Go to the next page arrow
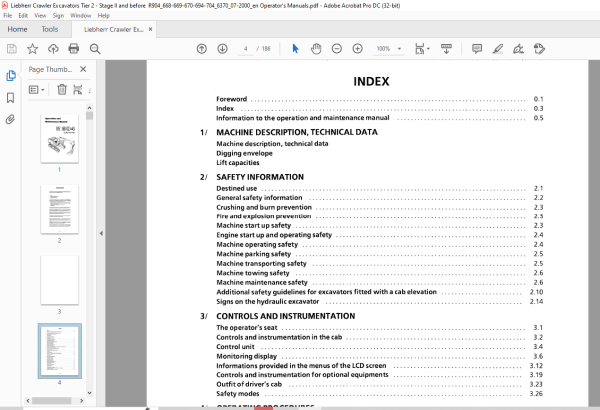Viewport: 600px width, 410px height. [222, 49]
